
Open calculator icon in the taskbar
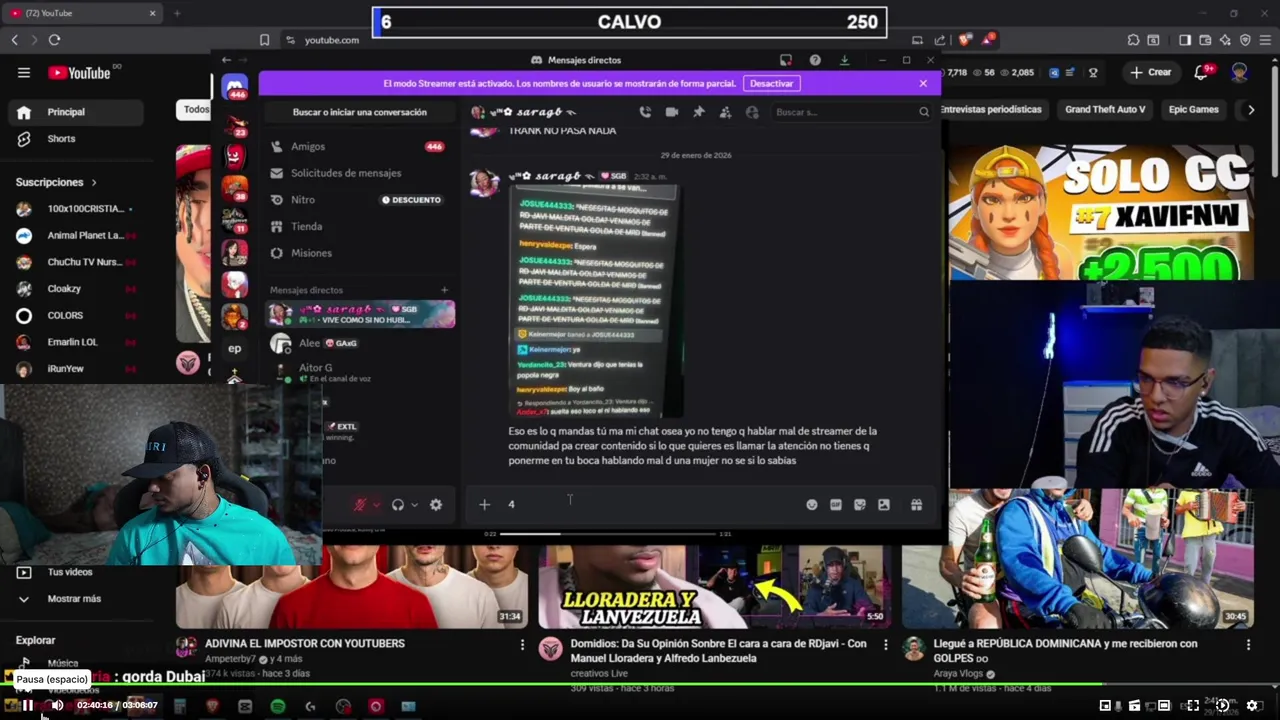[179, 706]
